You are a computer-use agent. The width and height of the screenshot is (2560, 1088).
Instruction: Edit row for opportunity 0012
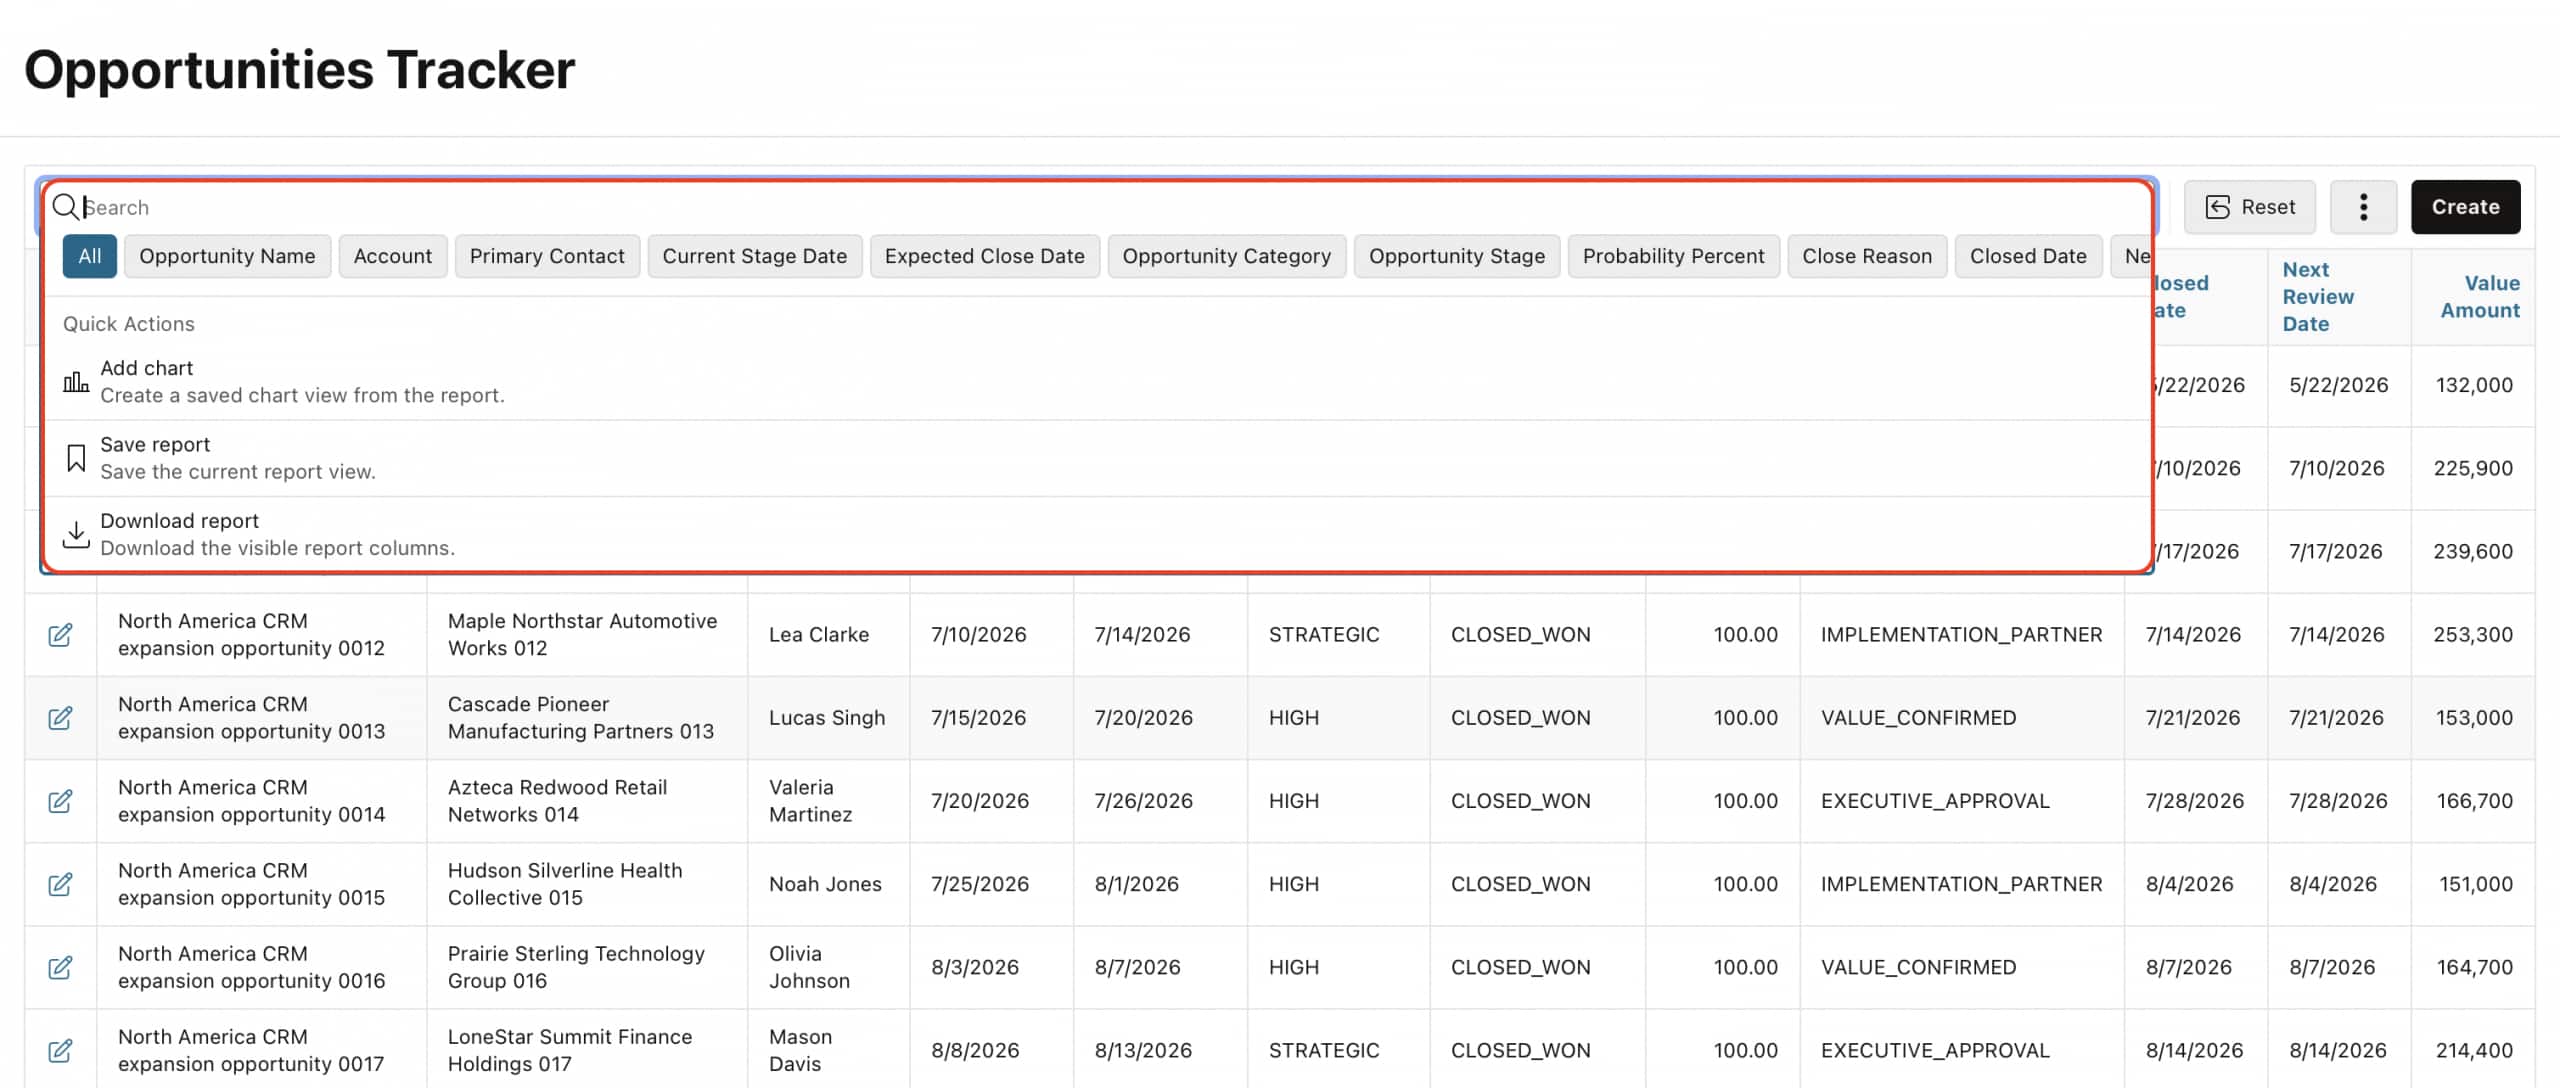(60, 635)
